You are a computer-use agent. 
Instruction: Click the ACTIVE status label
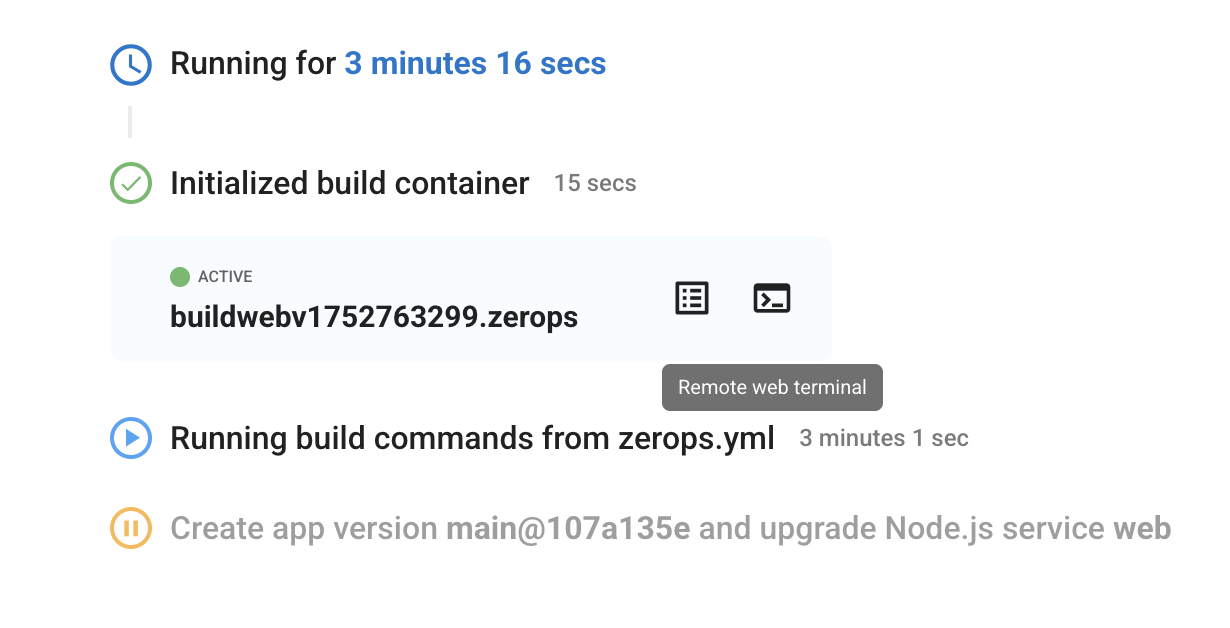(225, 277)
